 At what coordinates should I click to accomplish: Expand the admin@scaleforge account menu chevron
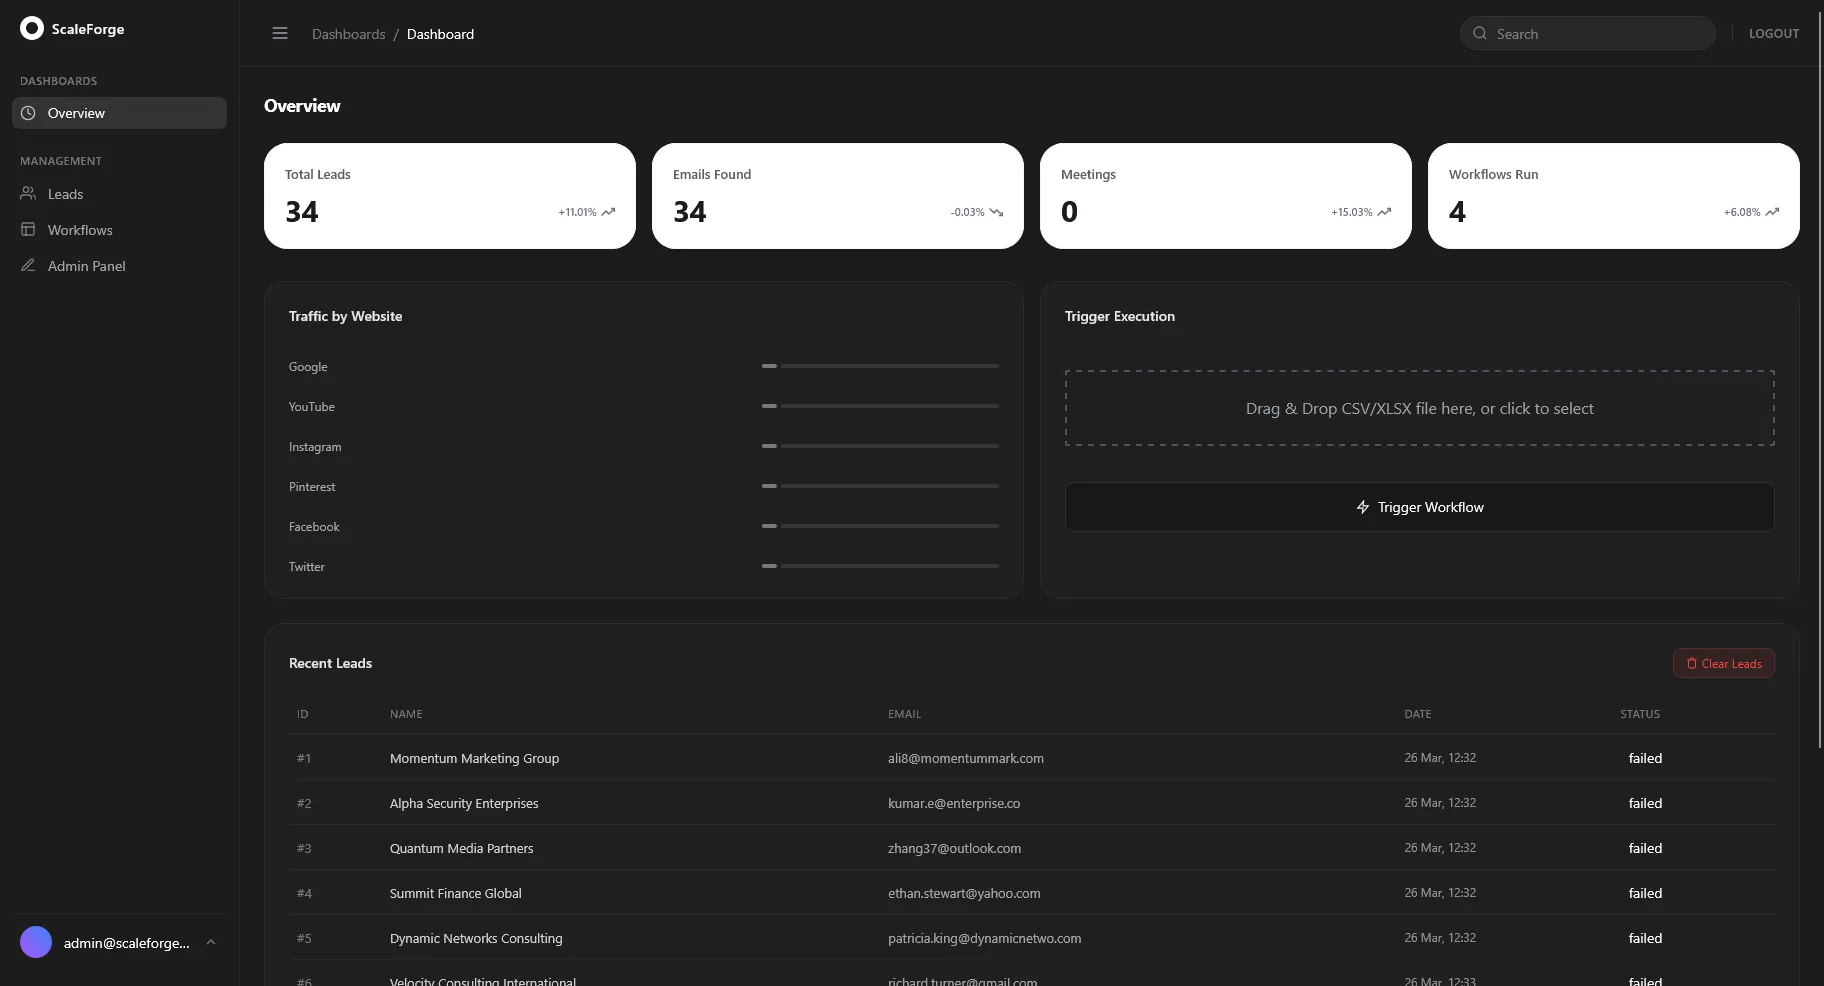(211, 942)
